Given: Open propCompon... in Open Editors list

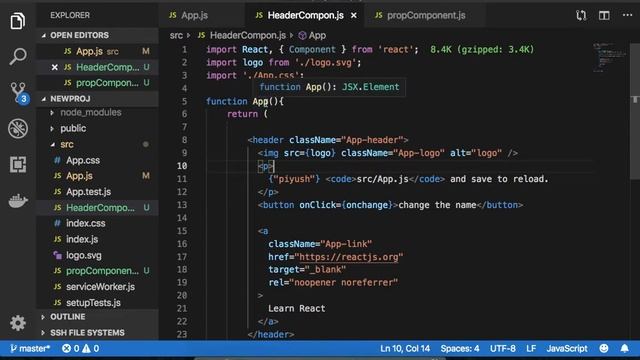Looking at the screenshot, I should (x=97, y=83).
